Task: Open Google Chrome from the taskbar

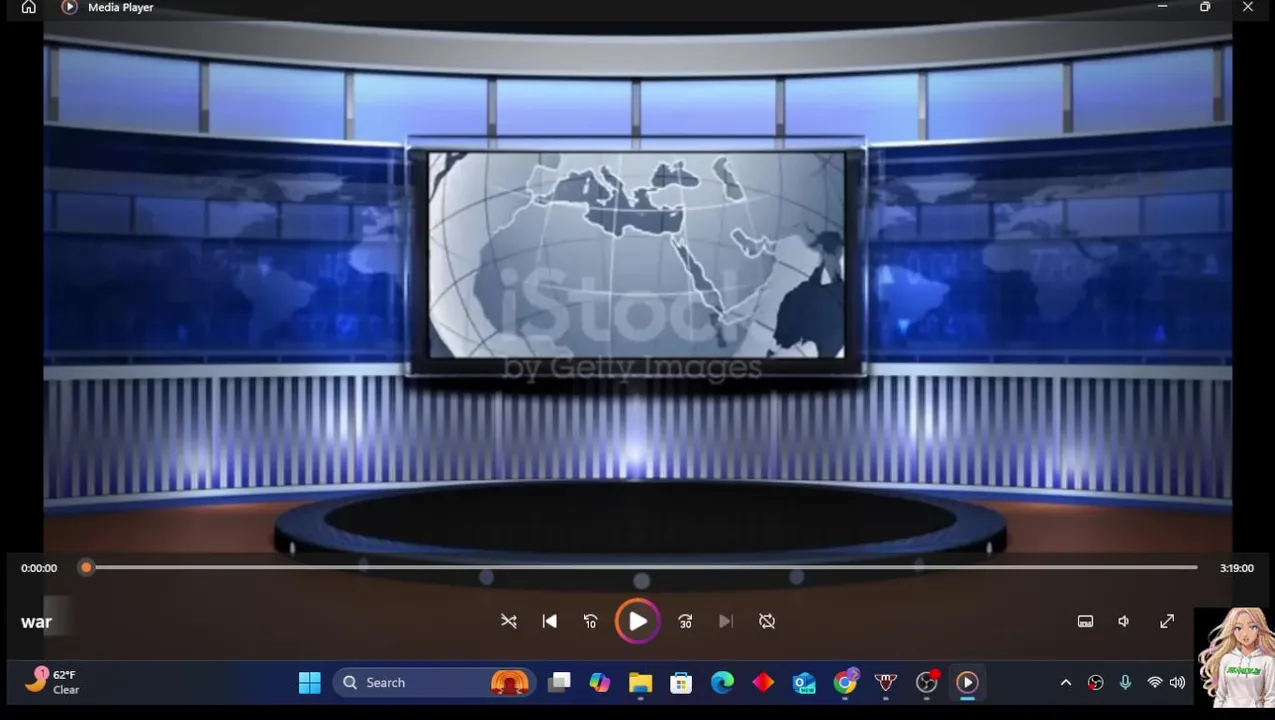Action: (846, 682)
